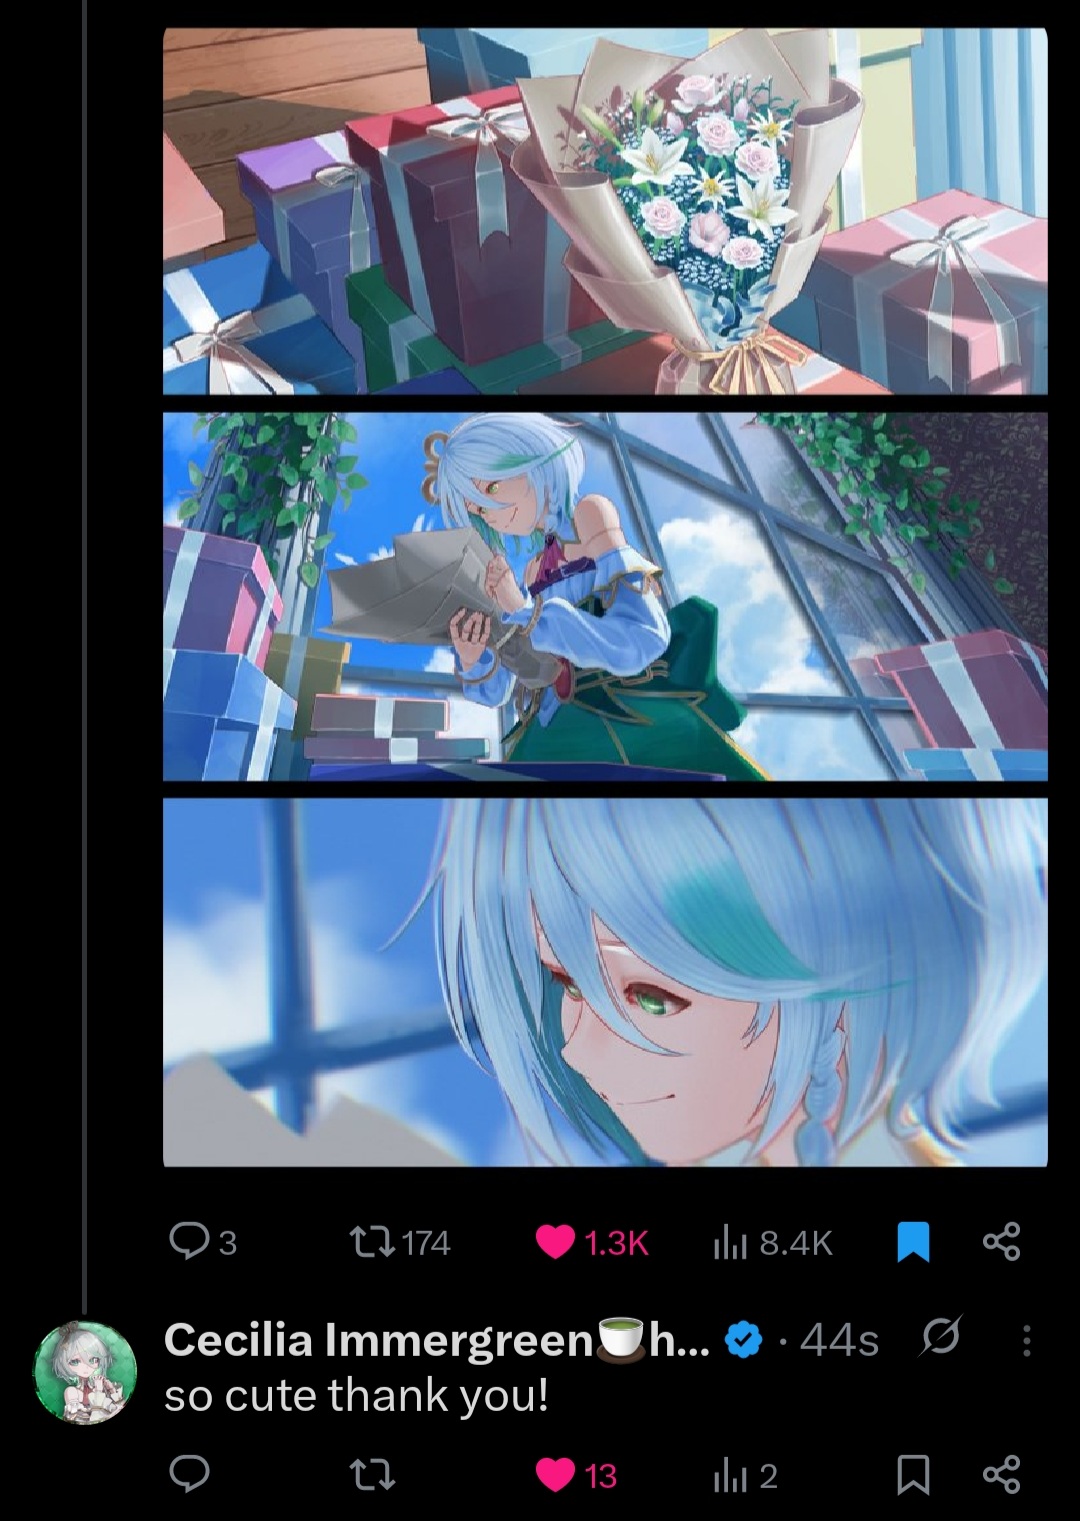Remove bookmark from the artwork post

913,1242
